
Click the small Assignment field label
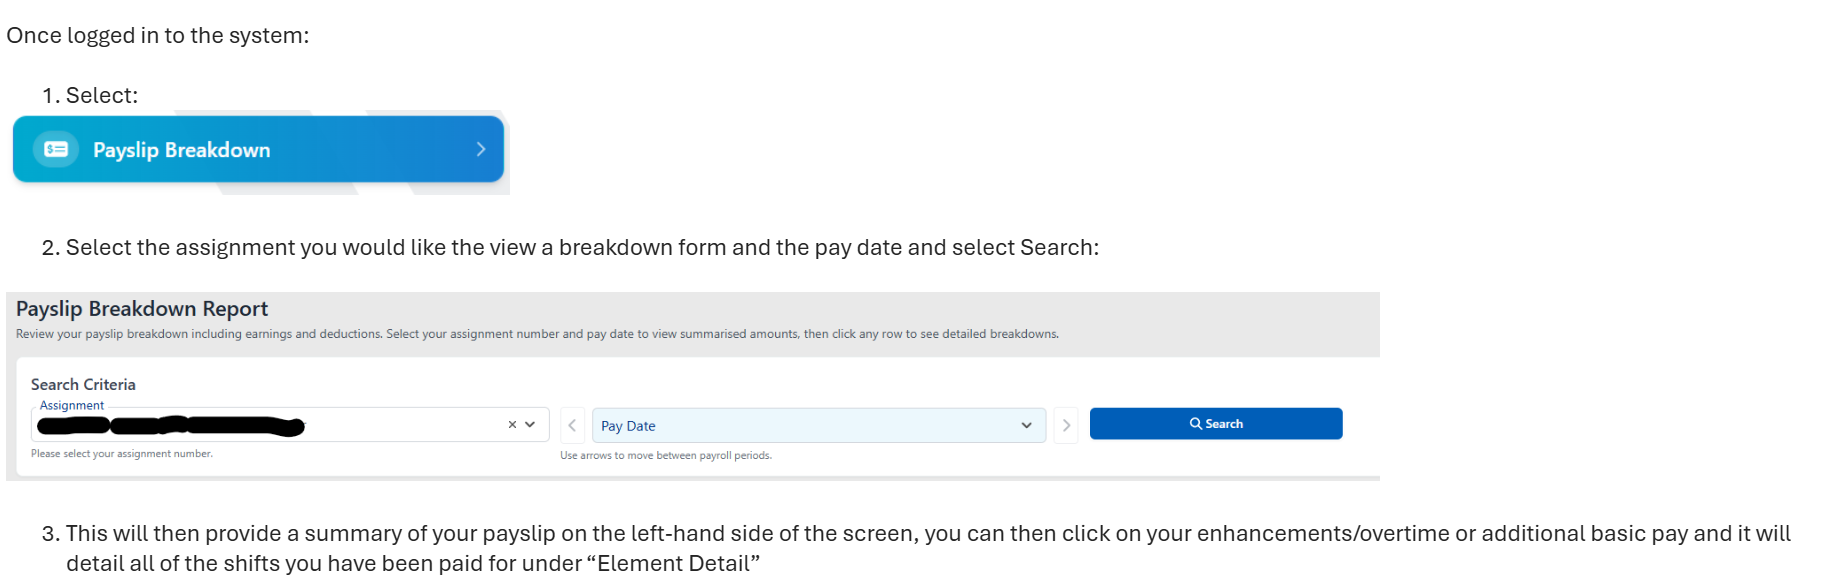(x=72, y=405)
